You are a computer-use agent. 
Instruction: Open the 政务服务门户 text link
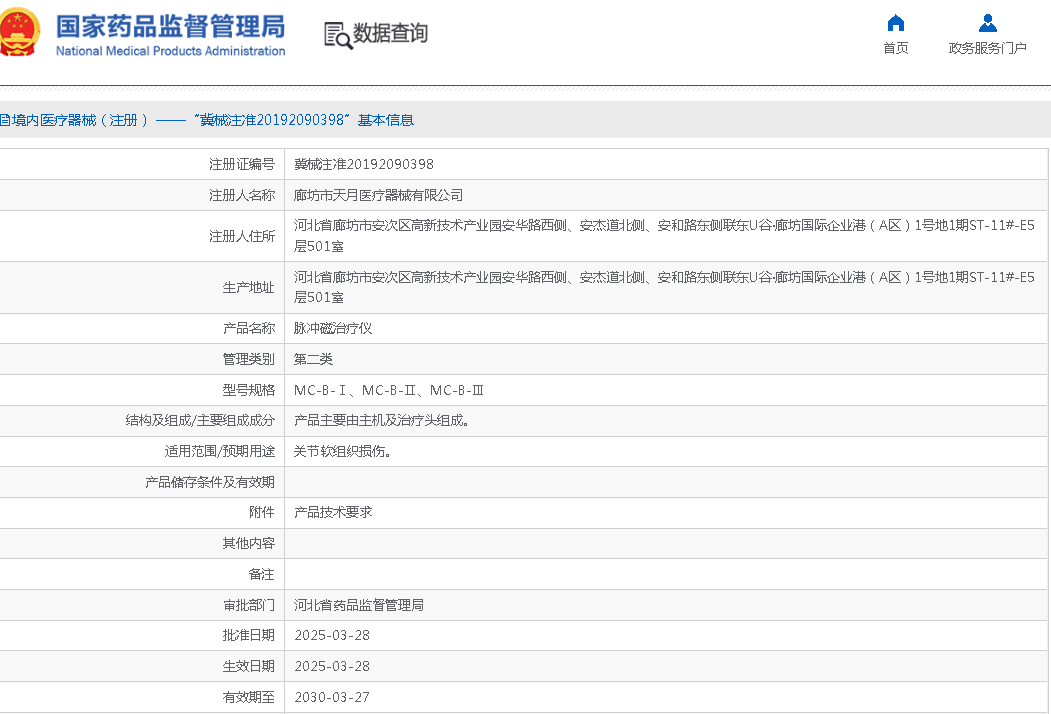(x=987, y=48)
